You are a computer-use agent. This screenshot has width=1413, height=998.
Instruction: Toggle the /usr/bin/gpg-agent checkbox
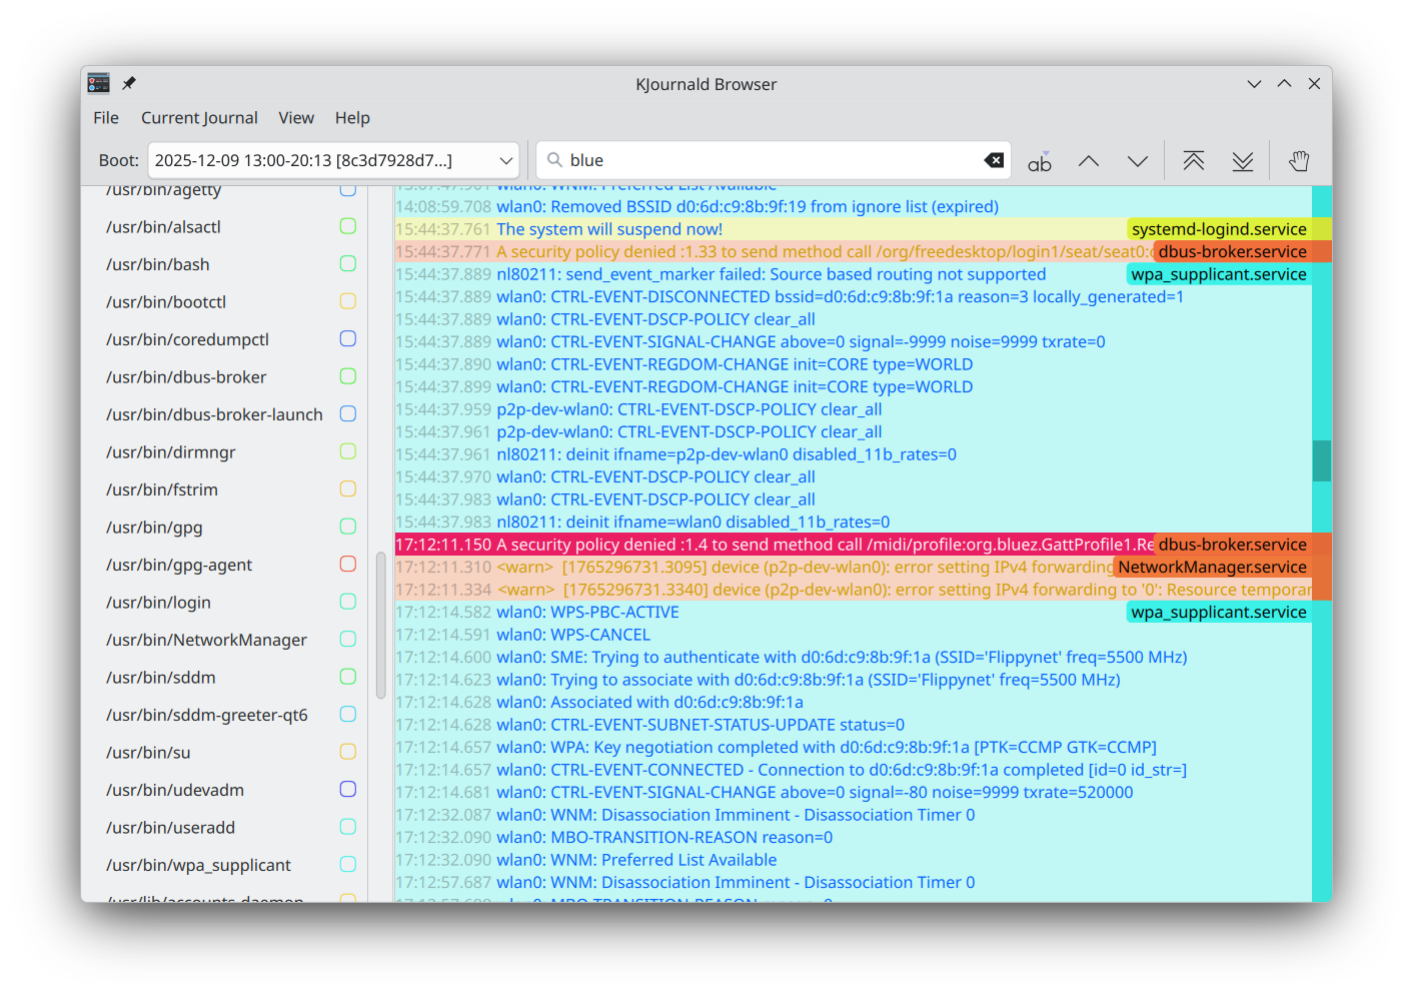coord(348,564)
